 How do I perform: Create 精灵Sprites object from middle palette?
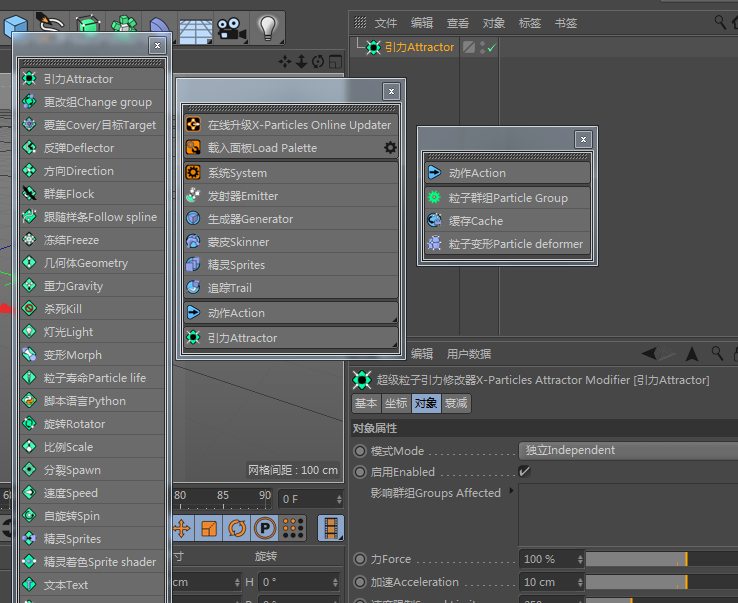(x=291, y=265)
